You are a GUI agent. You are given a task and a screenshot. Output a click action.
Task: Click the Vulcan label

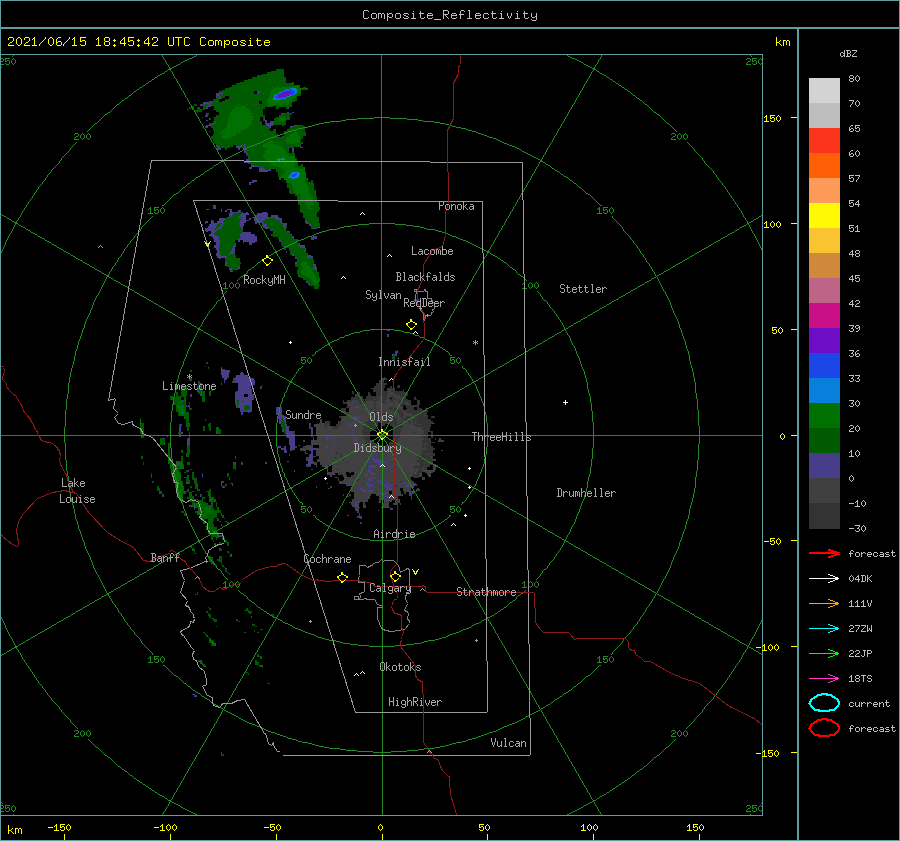coord(509,743)
